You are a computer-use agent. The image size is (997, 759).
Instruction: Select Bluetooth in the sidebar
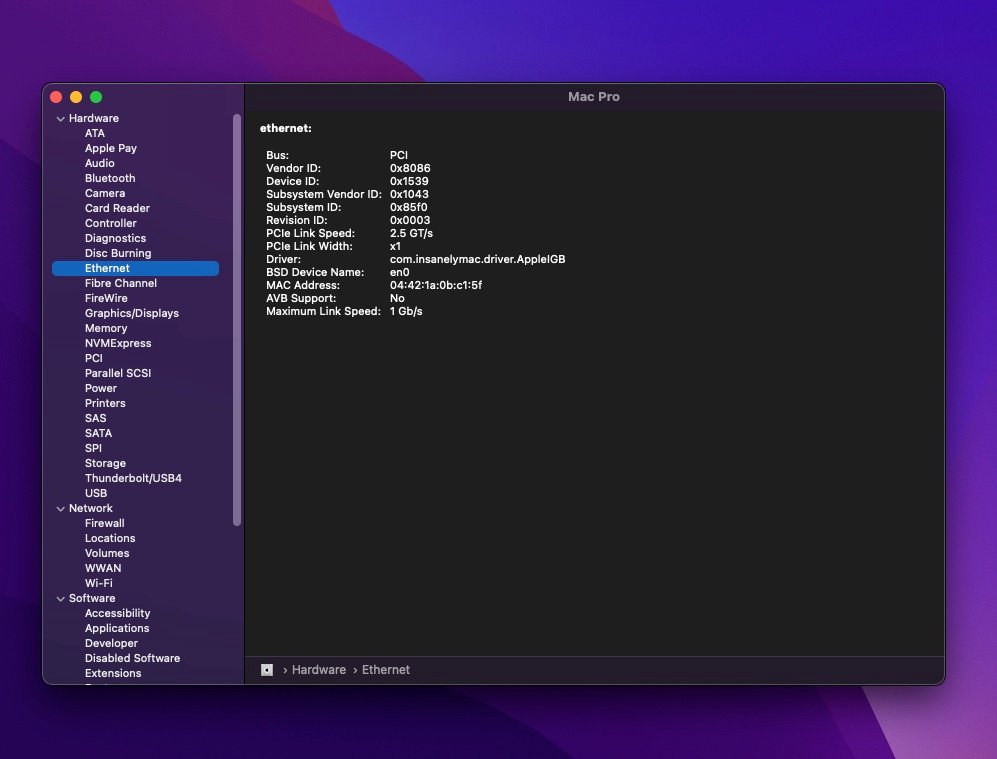[109, 178]
